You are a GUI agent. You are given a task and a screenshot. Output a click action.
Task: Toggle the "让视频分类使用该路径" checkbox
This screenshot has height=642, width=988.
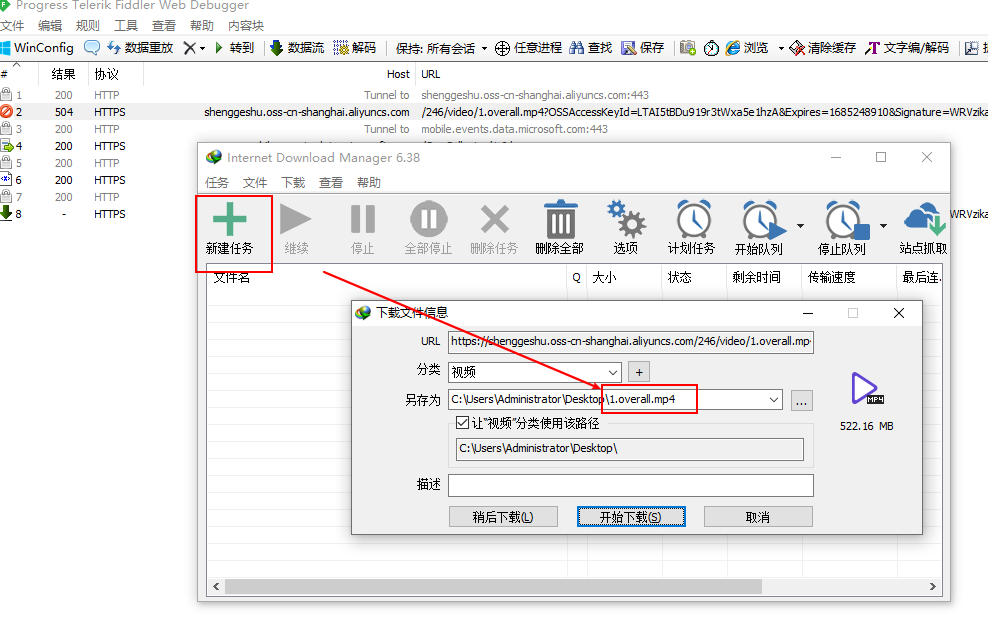click(462, 423)
